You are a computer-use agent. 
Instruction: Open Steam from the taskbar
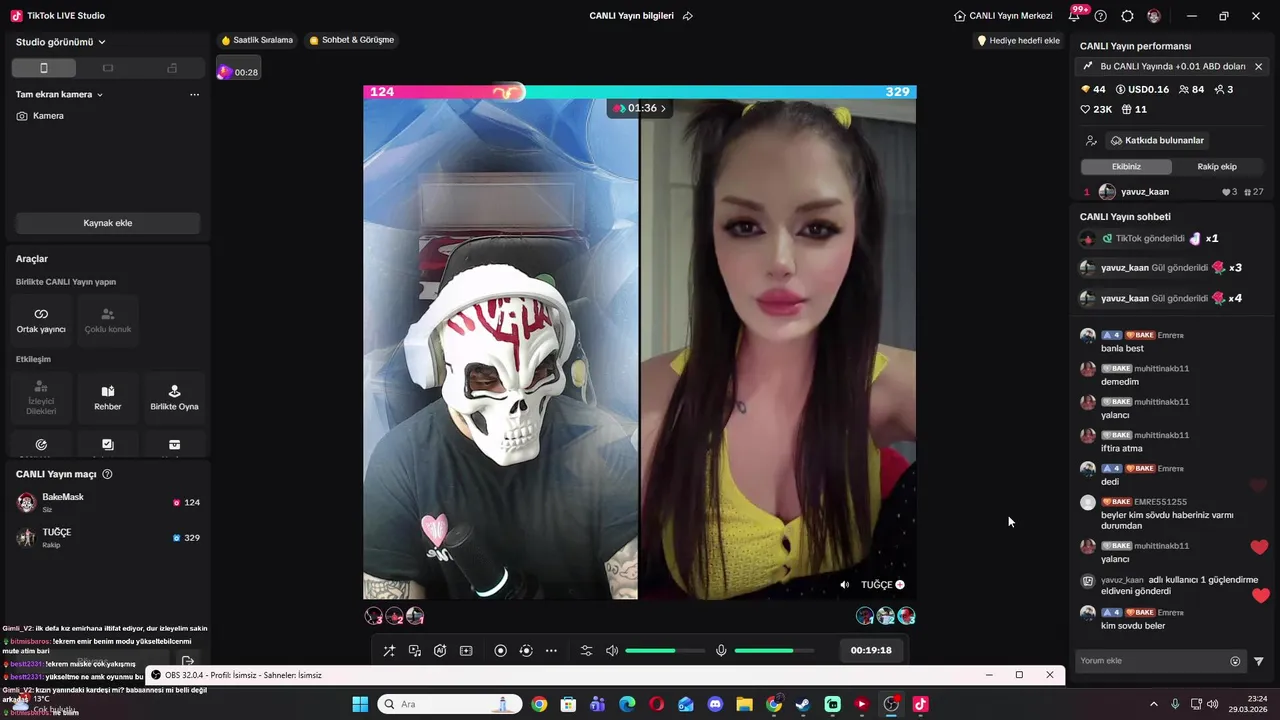[803, 704]
